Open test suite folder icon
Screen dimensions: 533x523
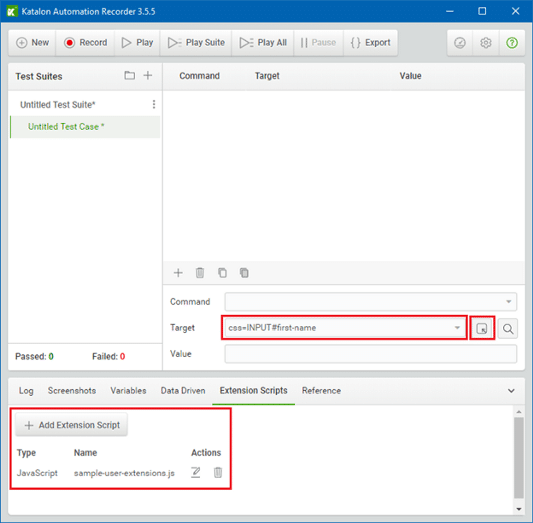coord(130,75)
